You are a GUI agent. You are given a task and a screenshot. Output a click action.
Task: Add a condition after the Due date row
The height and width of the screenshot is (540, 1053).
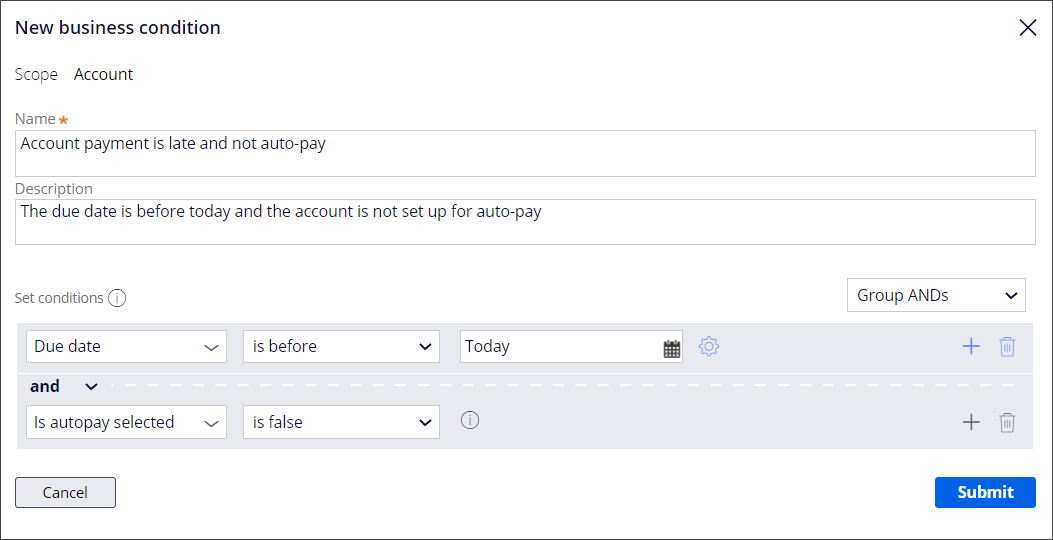[x=970, y=347]
